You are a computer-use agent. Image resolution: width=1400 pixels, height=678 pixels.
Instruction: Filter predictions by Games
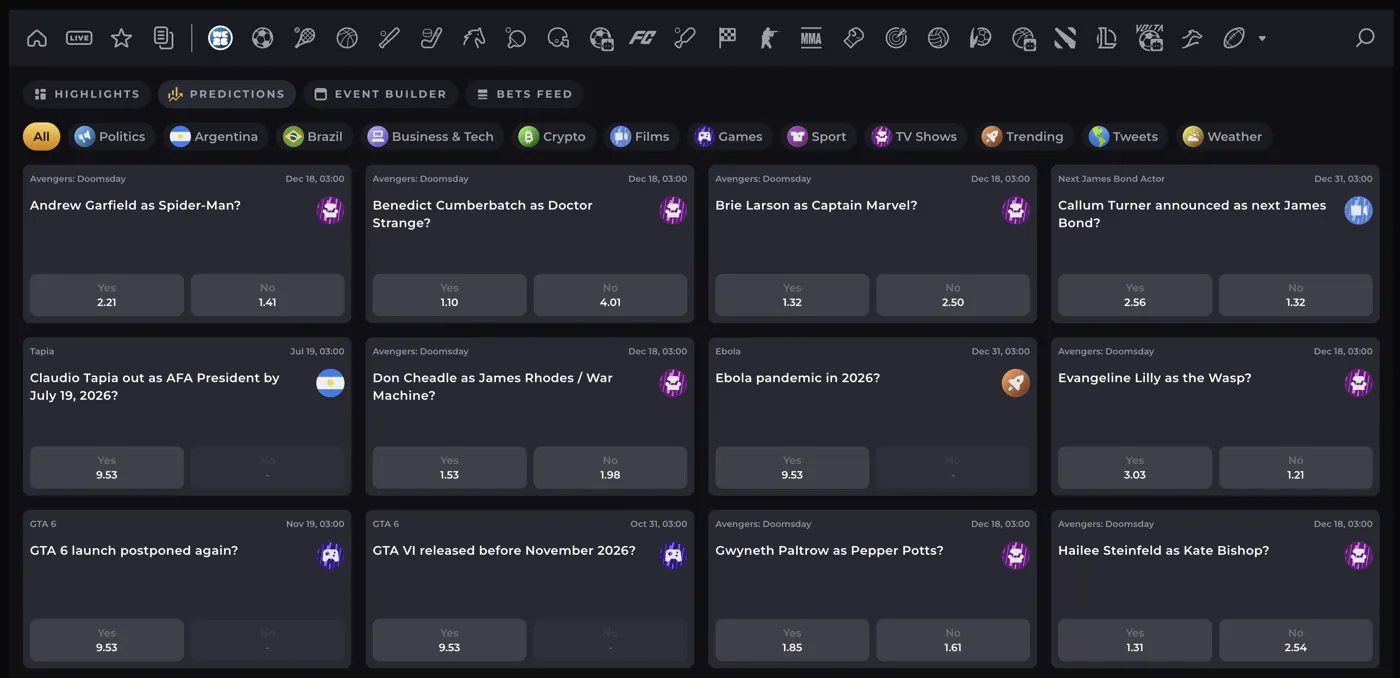coord(730,136)
